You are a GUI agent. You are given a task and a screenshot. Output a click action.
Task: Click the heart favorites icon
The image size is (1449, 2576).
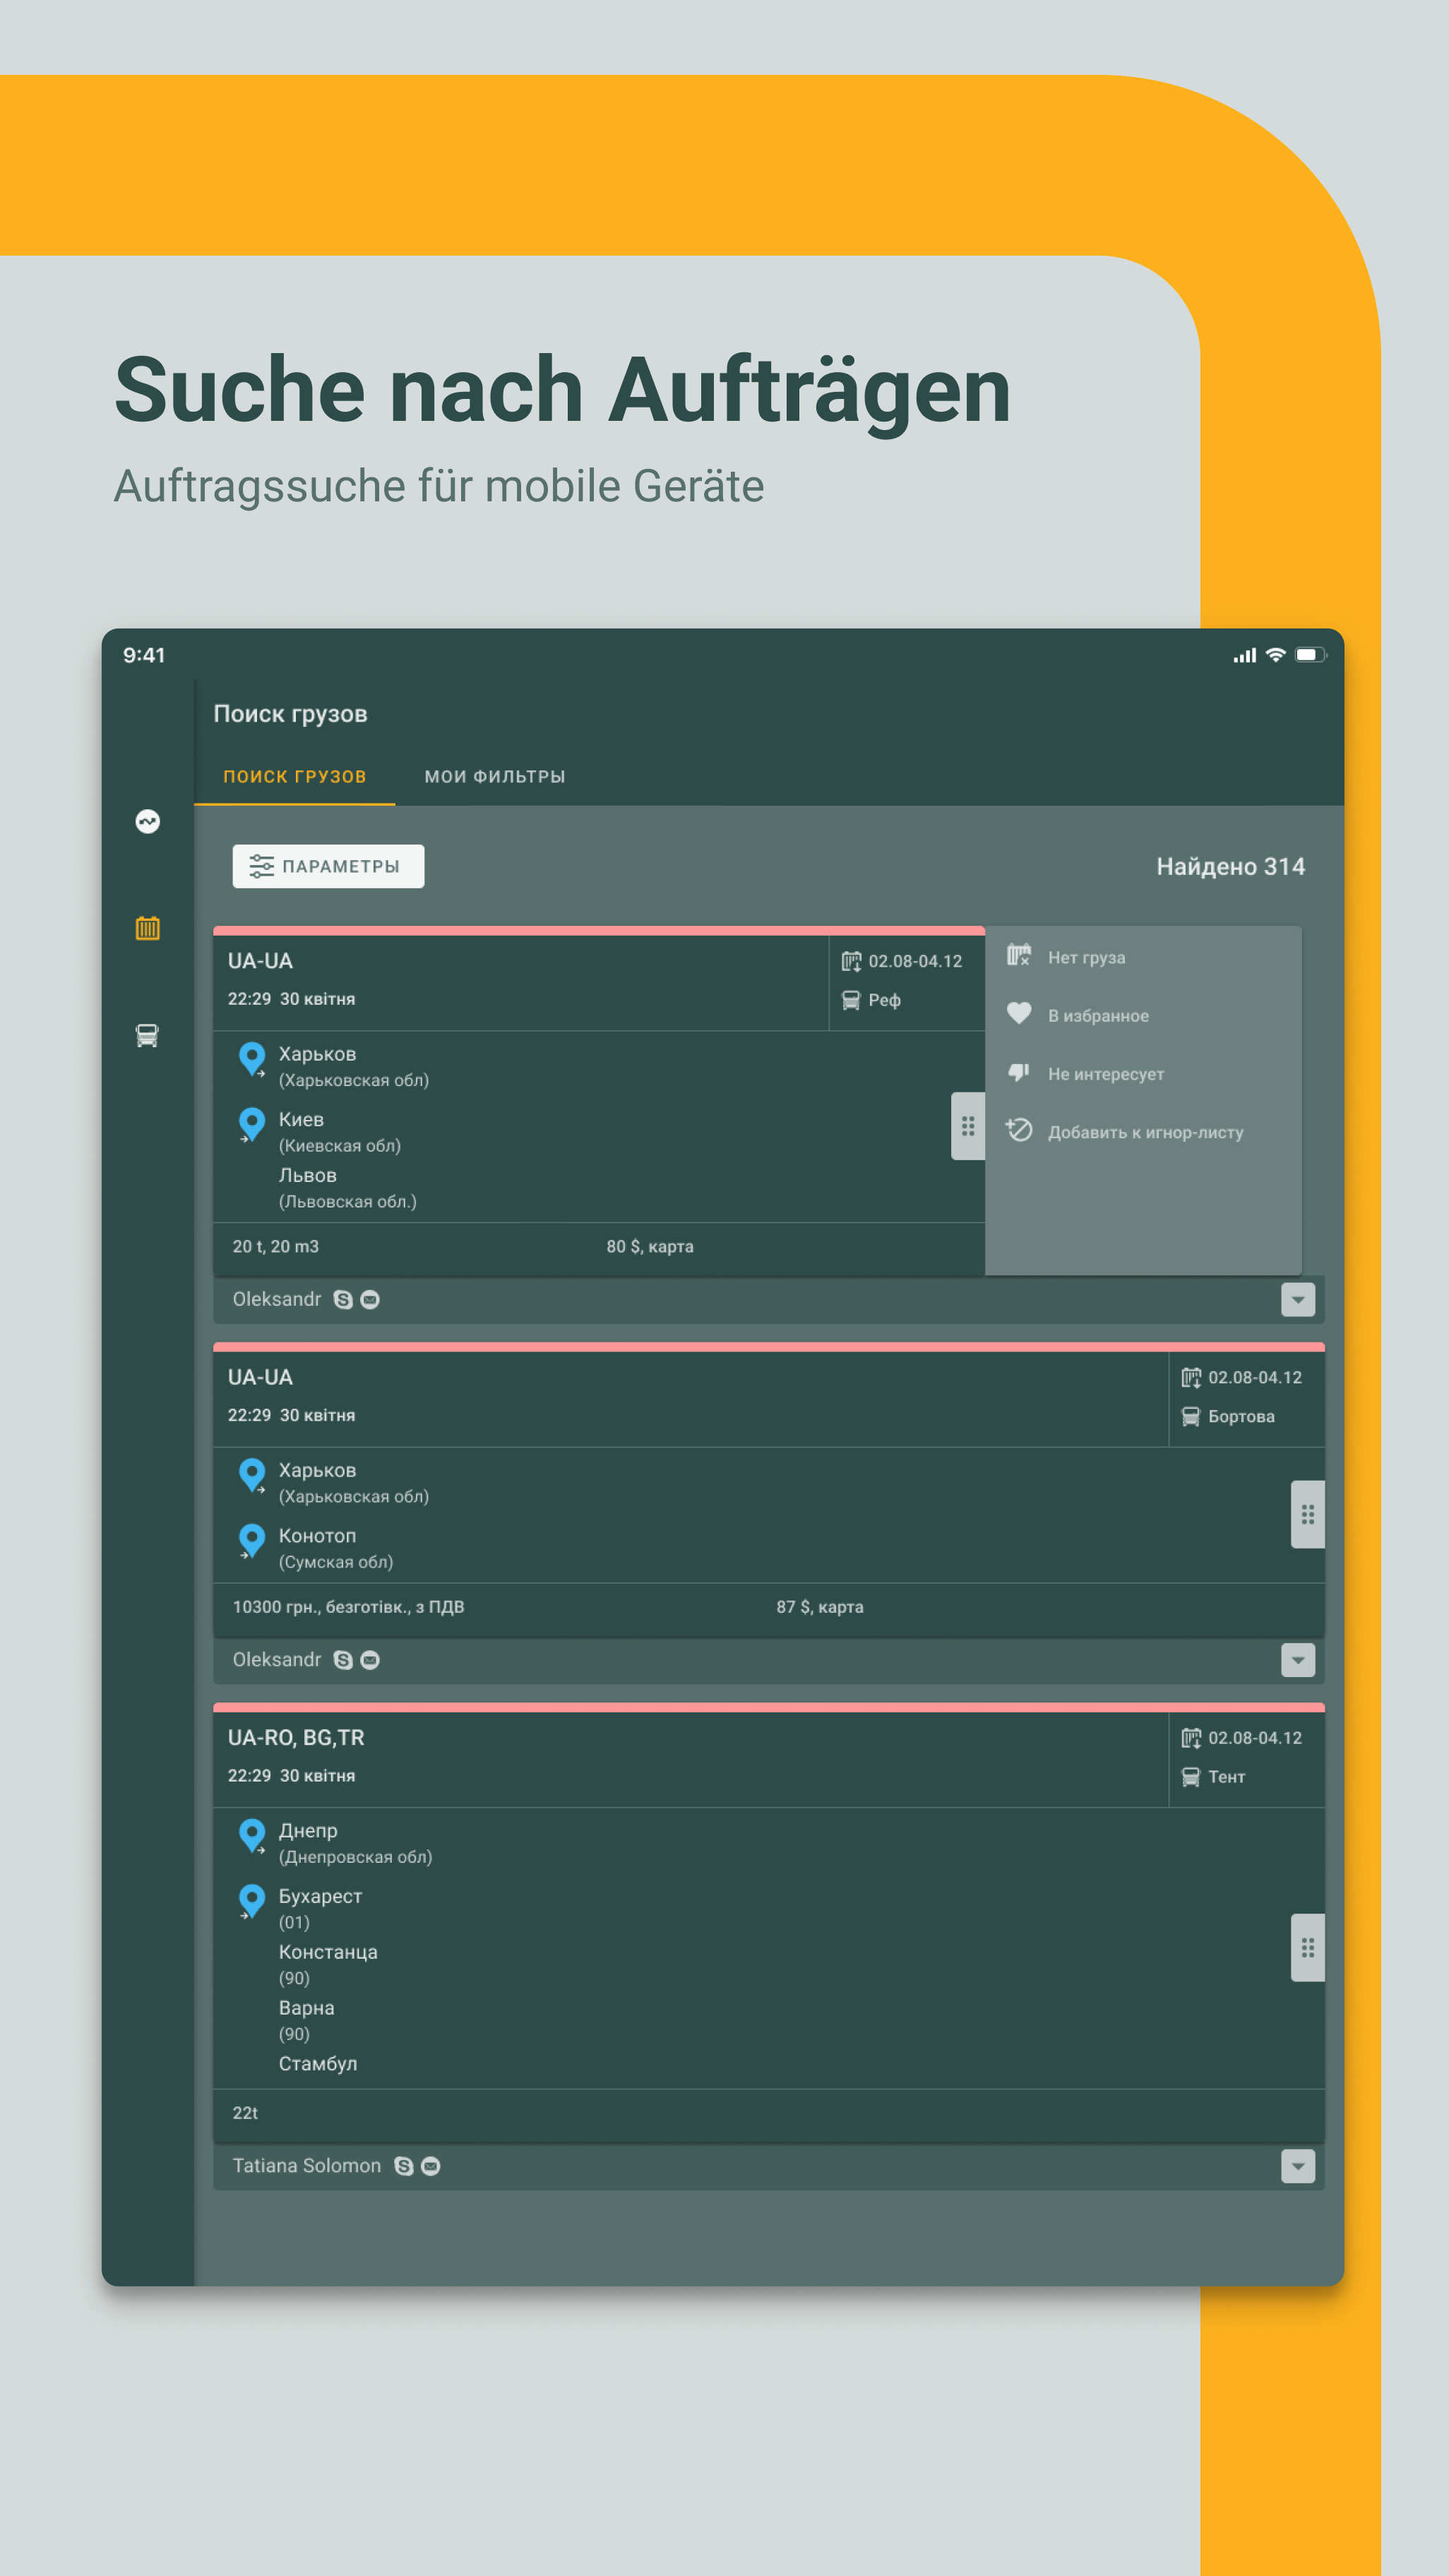1019,1013
